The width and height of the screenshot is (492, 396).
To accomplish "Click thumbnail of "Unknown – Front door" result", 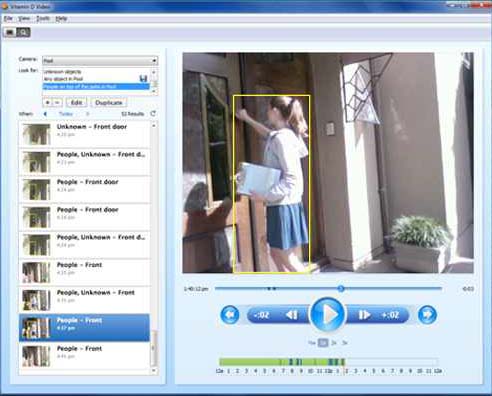I will [x=36, y=134].
